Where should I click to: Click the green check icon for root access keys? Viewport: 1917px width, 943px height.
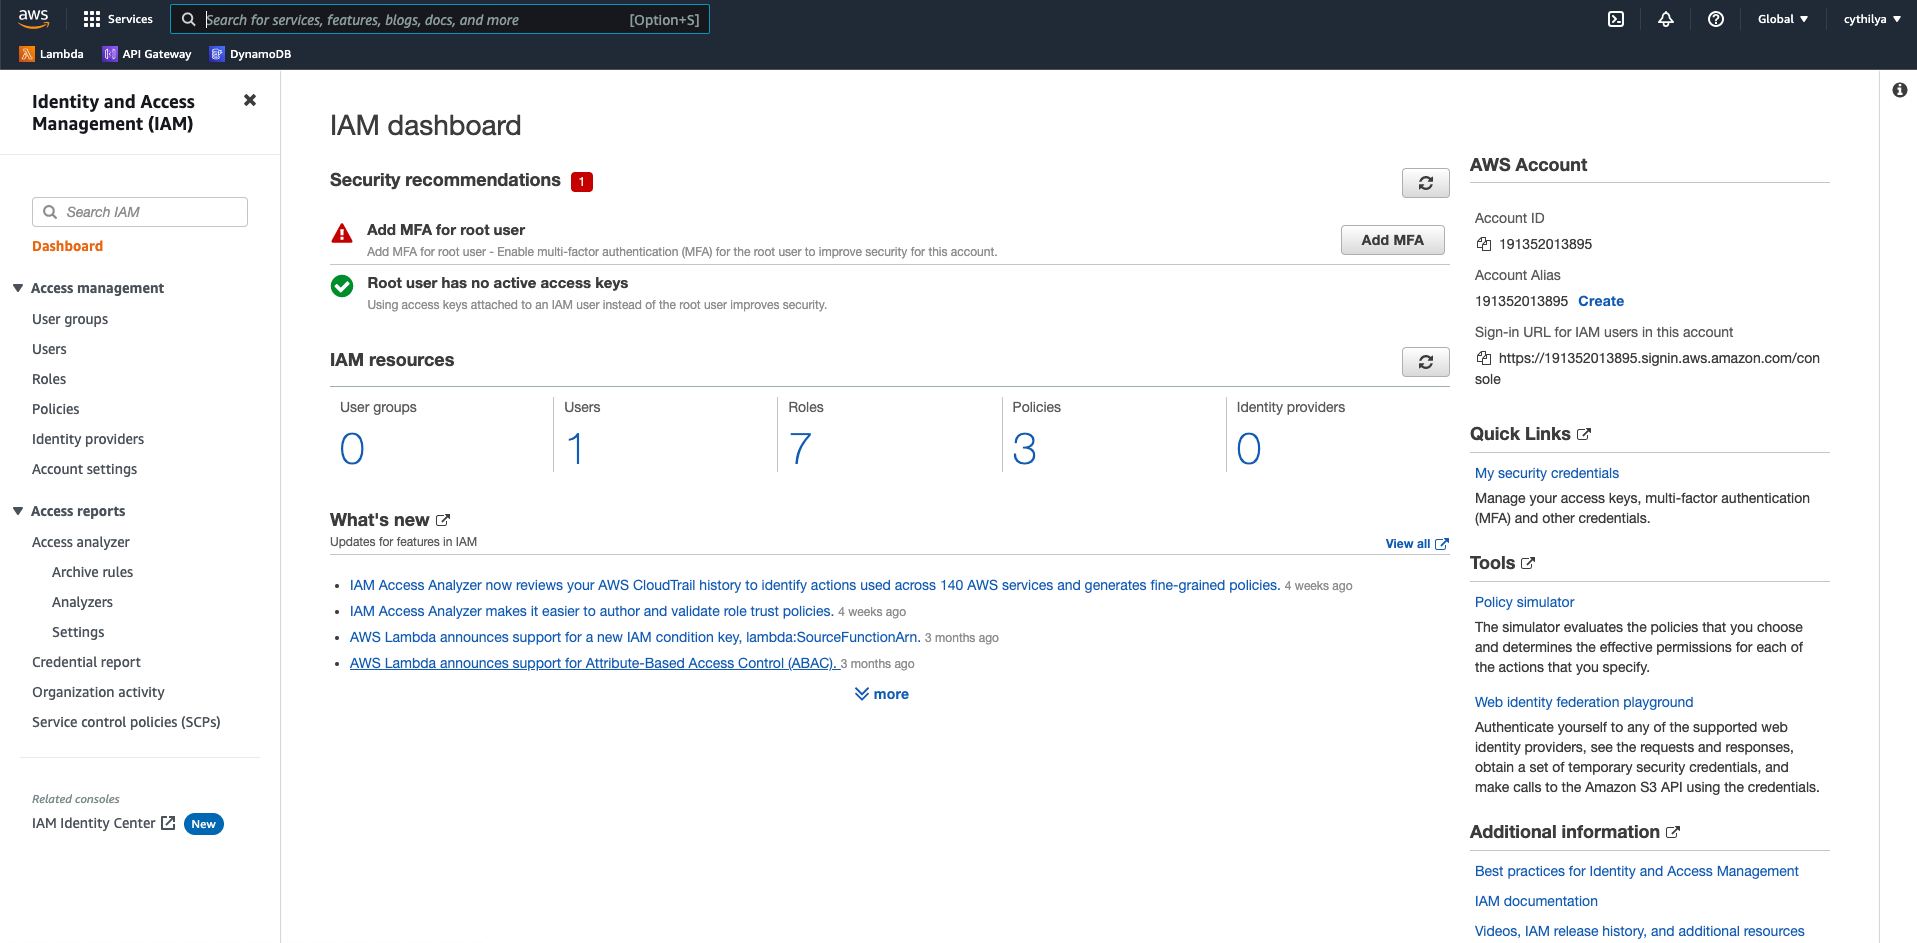pos(342,286)
